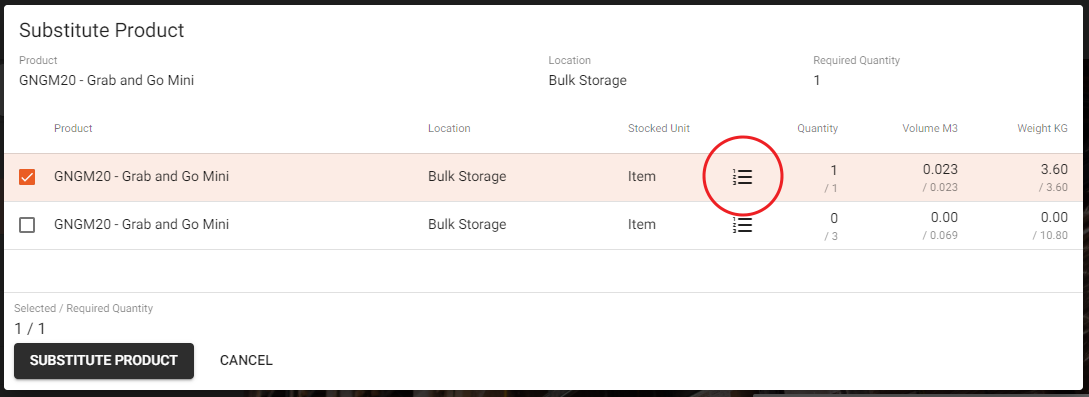The image size is (1089, 397).
Task: Select the Location column header
Action: [449, 128]
